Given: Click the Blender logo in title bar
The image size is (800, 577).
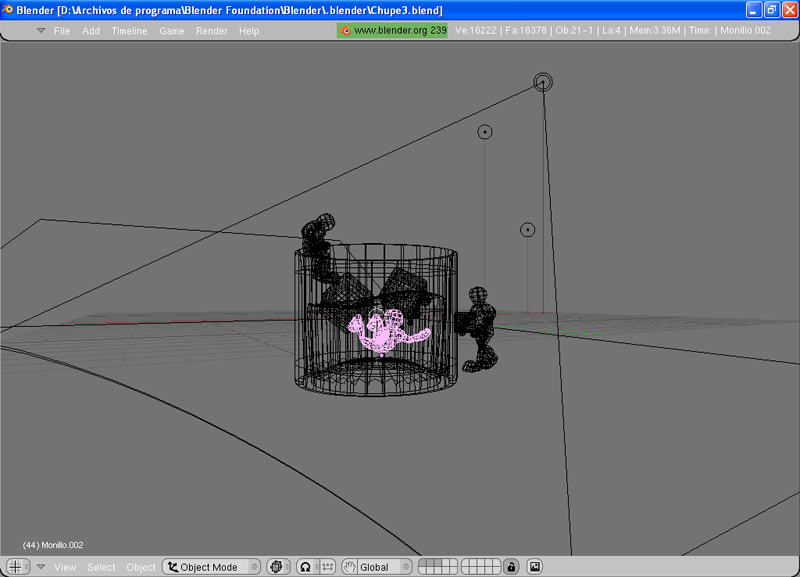Looking at the screenshot, I should click(8, 10).
